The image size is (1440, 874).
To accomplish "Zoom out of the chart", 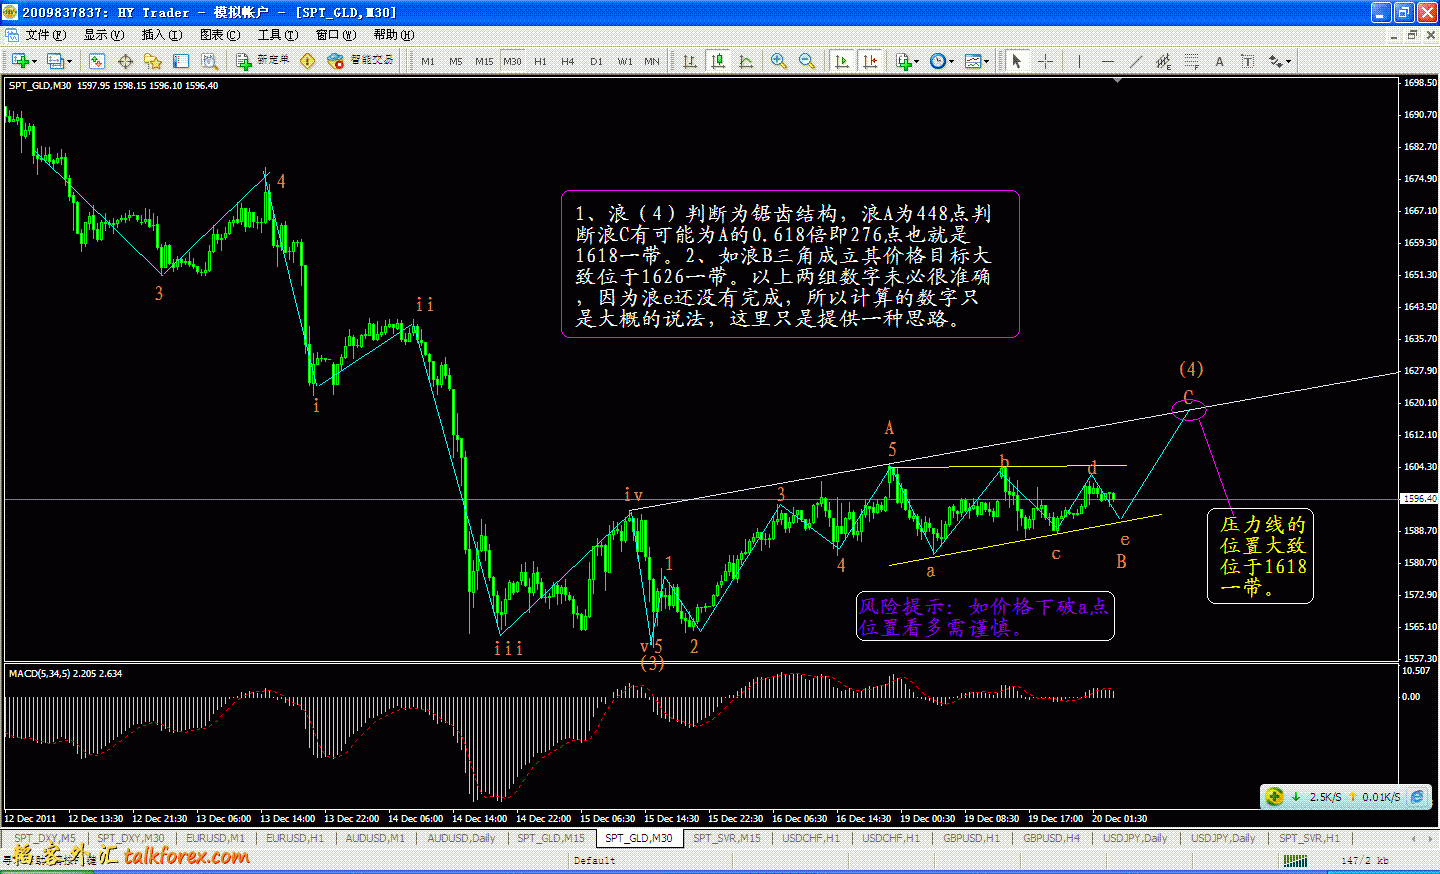I will pyautogui.click(x=807, y=61).
